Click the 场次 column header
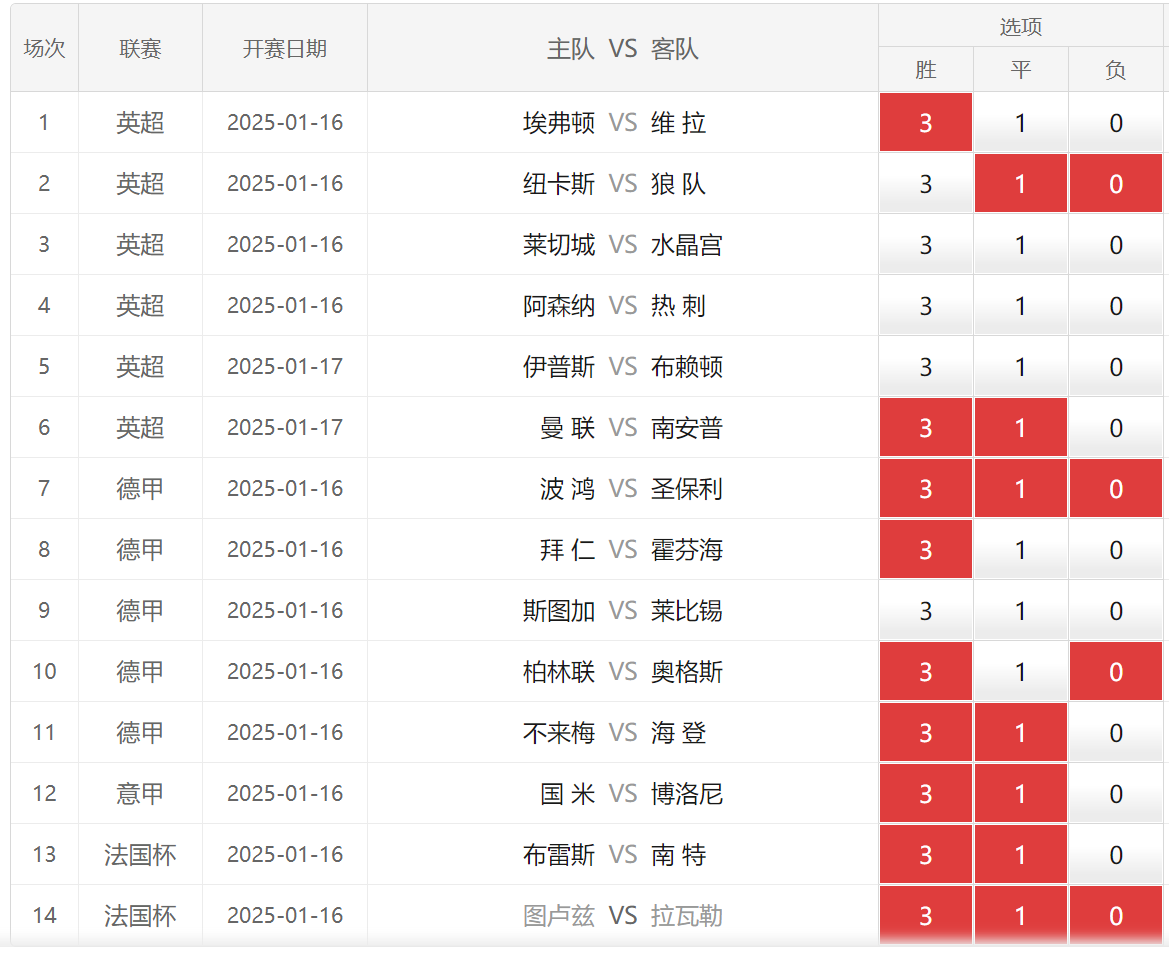 (44, 48)
